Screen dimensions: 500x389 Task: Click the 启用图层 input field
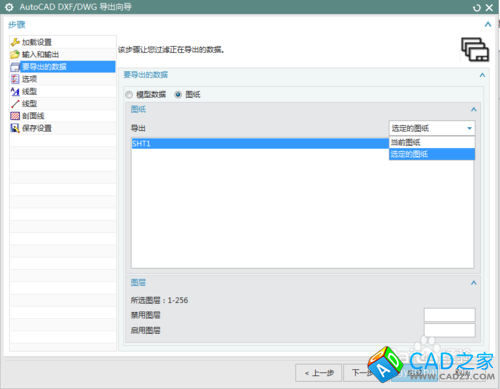pos(449,330)
